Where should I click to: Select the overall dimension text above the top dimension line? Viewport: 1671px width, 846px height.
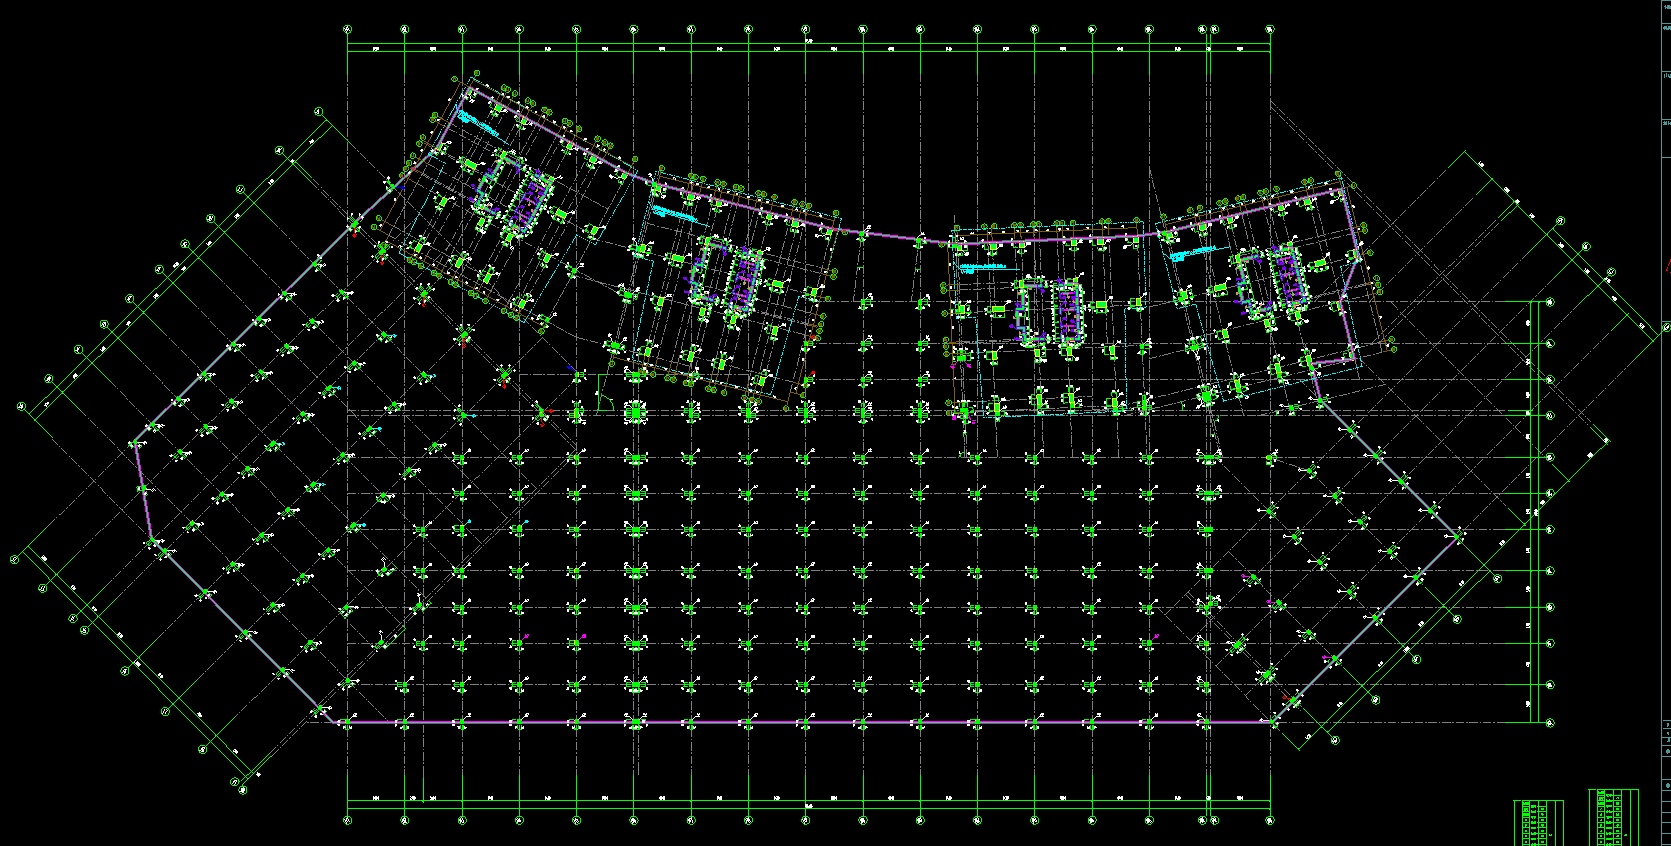pyautogui.click(x=808, y=41)
